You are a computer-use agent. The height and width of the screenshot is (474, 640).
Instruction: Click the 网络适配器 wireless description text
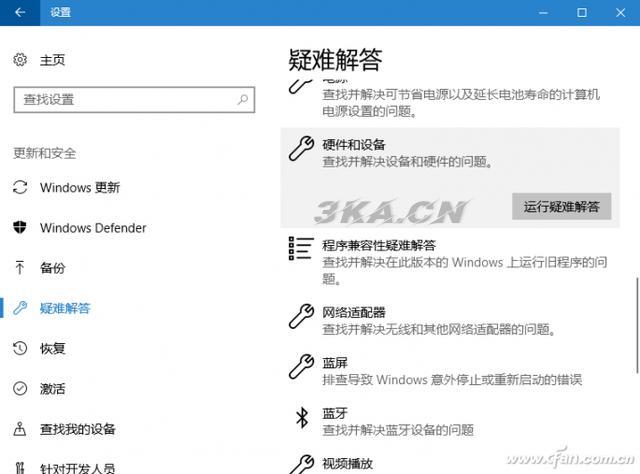(439, 329)
